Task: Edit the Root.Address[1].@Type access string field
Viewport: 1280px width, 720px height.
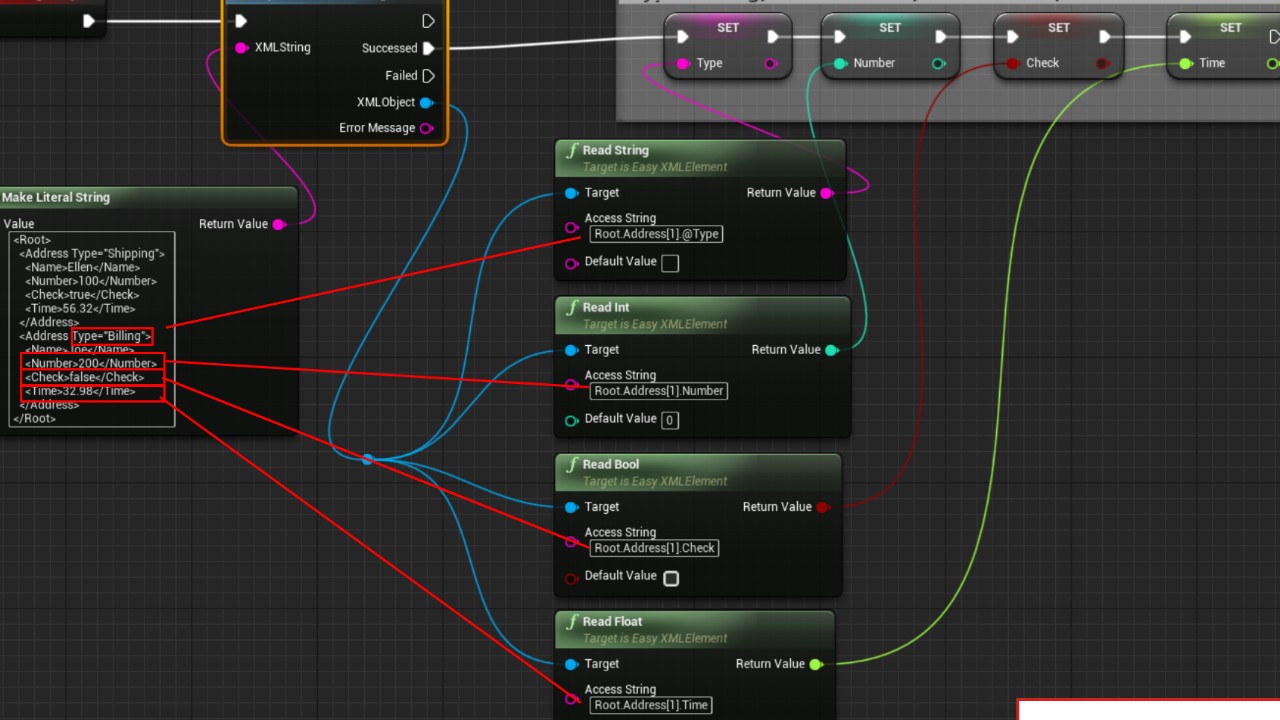Action: point(656,234)
